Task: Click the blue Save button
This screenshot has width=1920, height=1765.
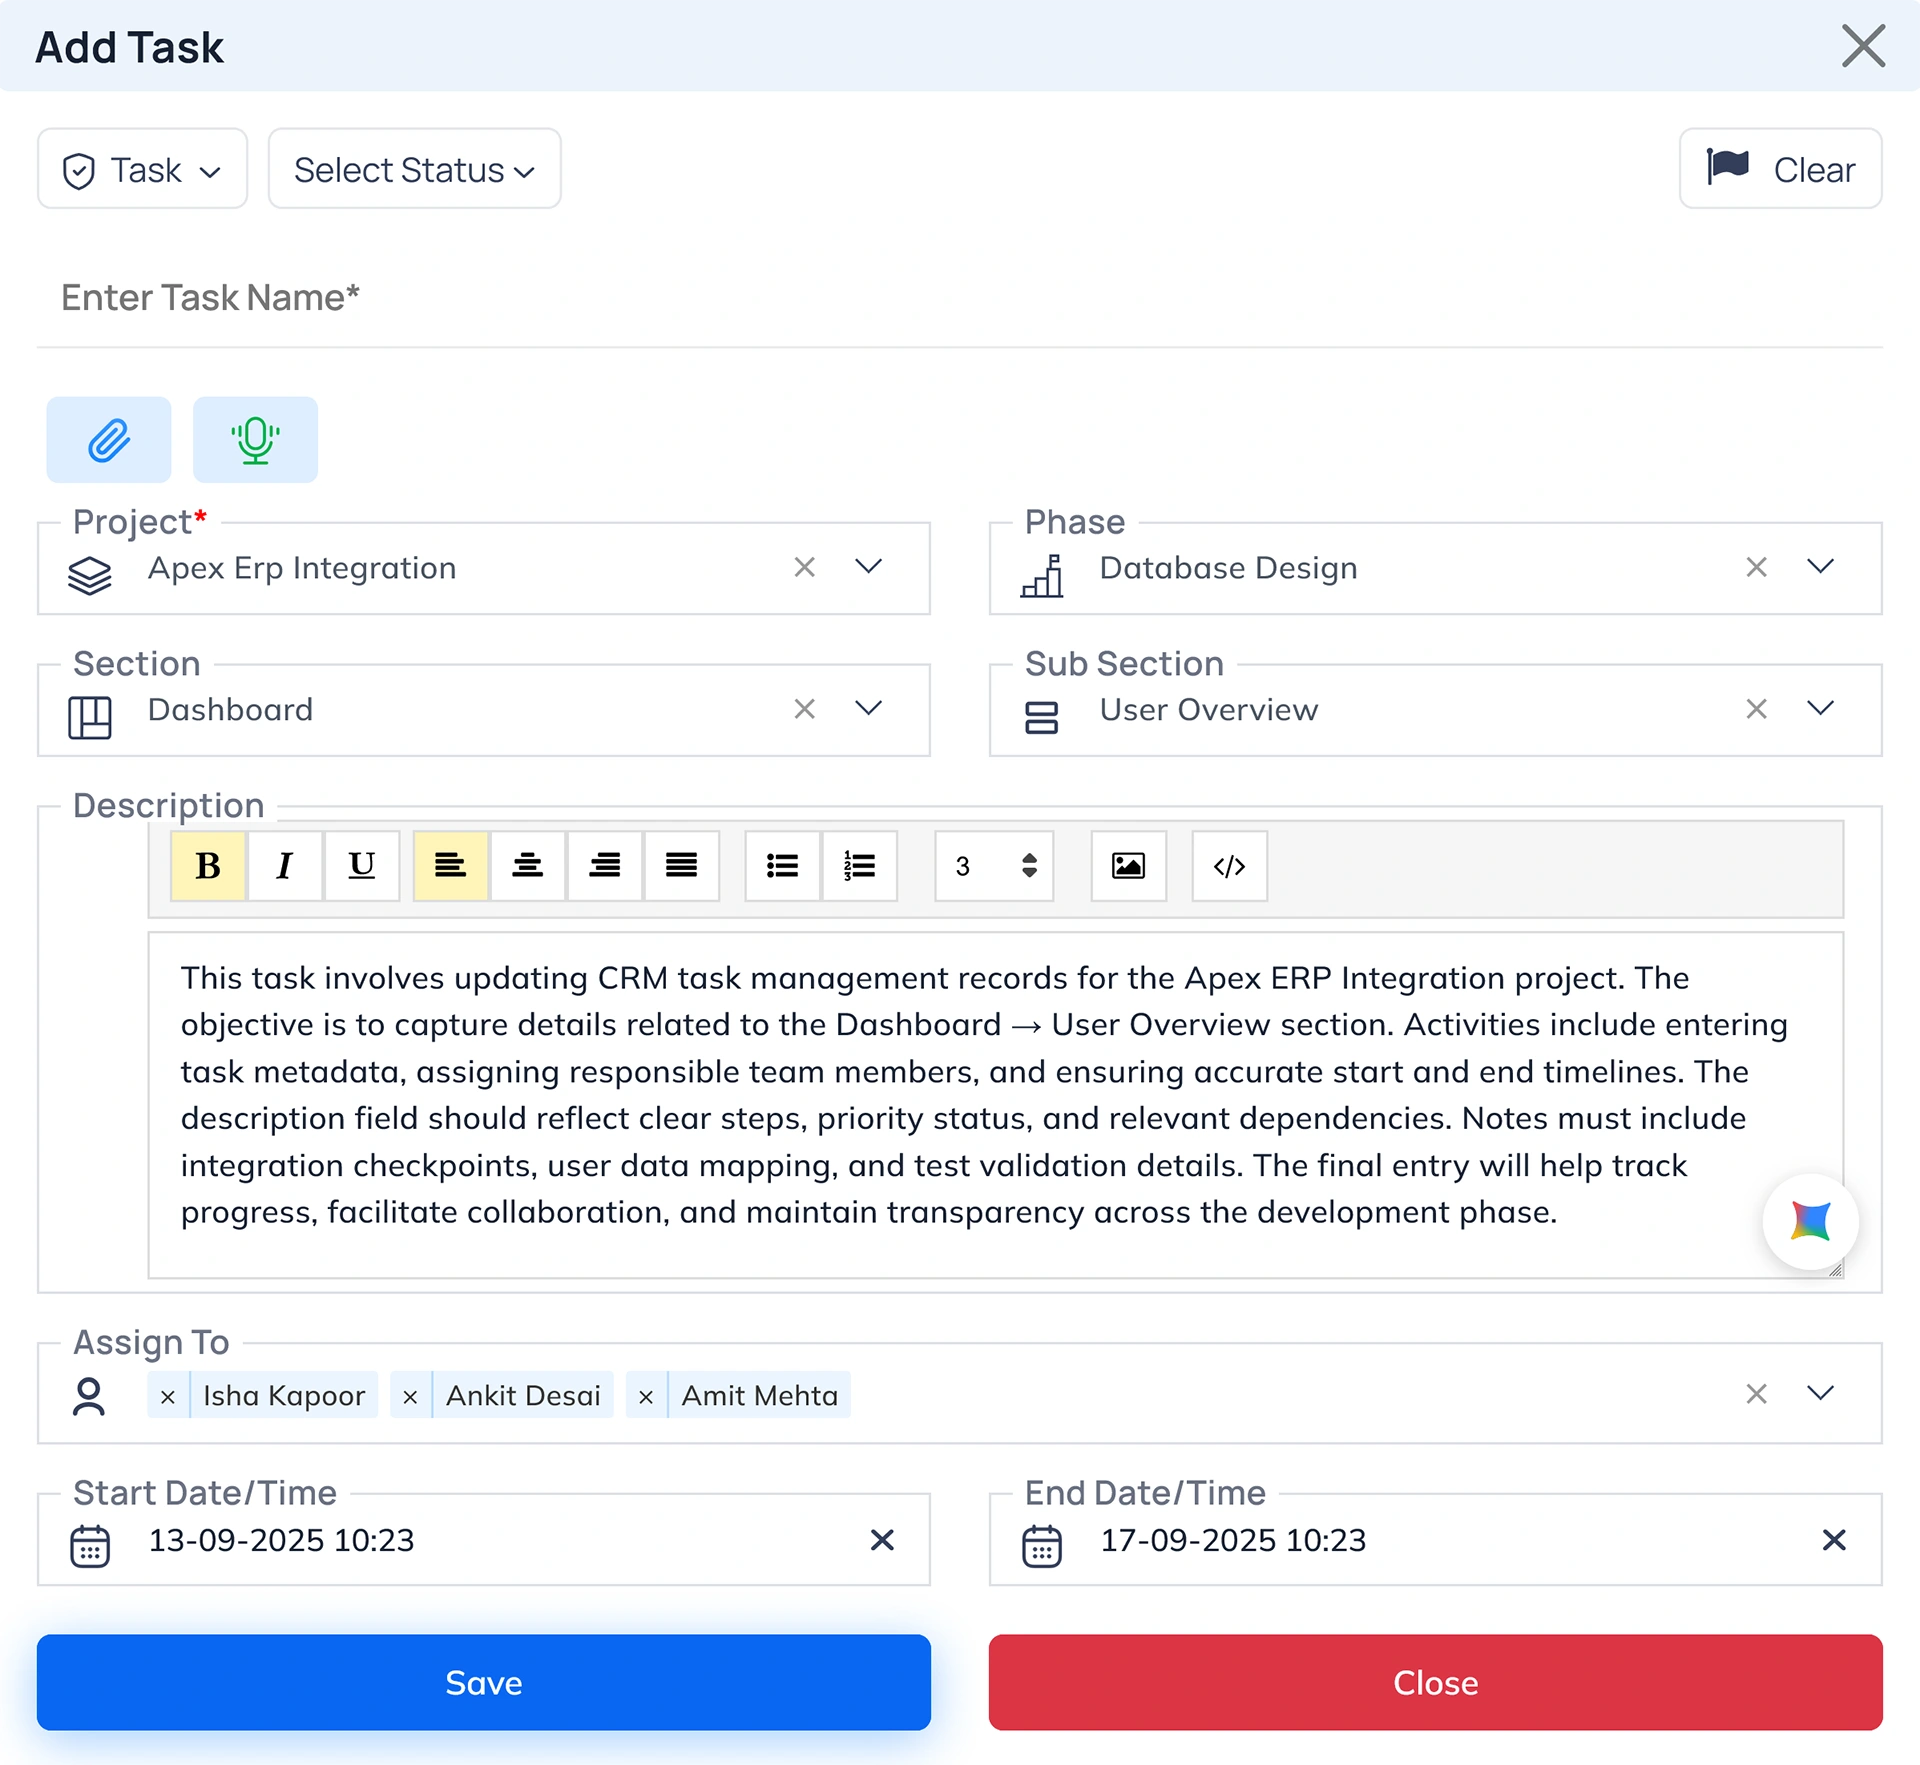Action: coord(483,1682)
